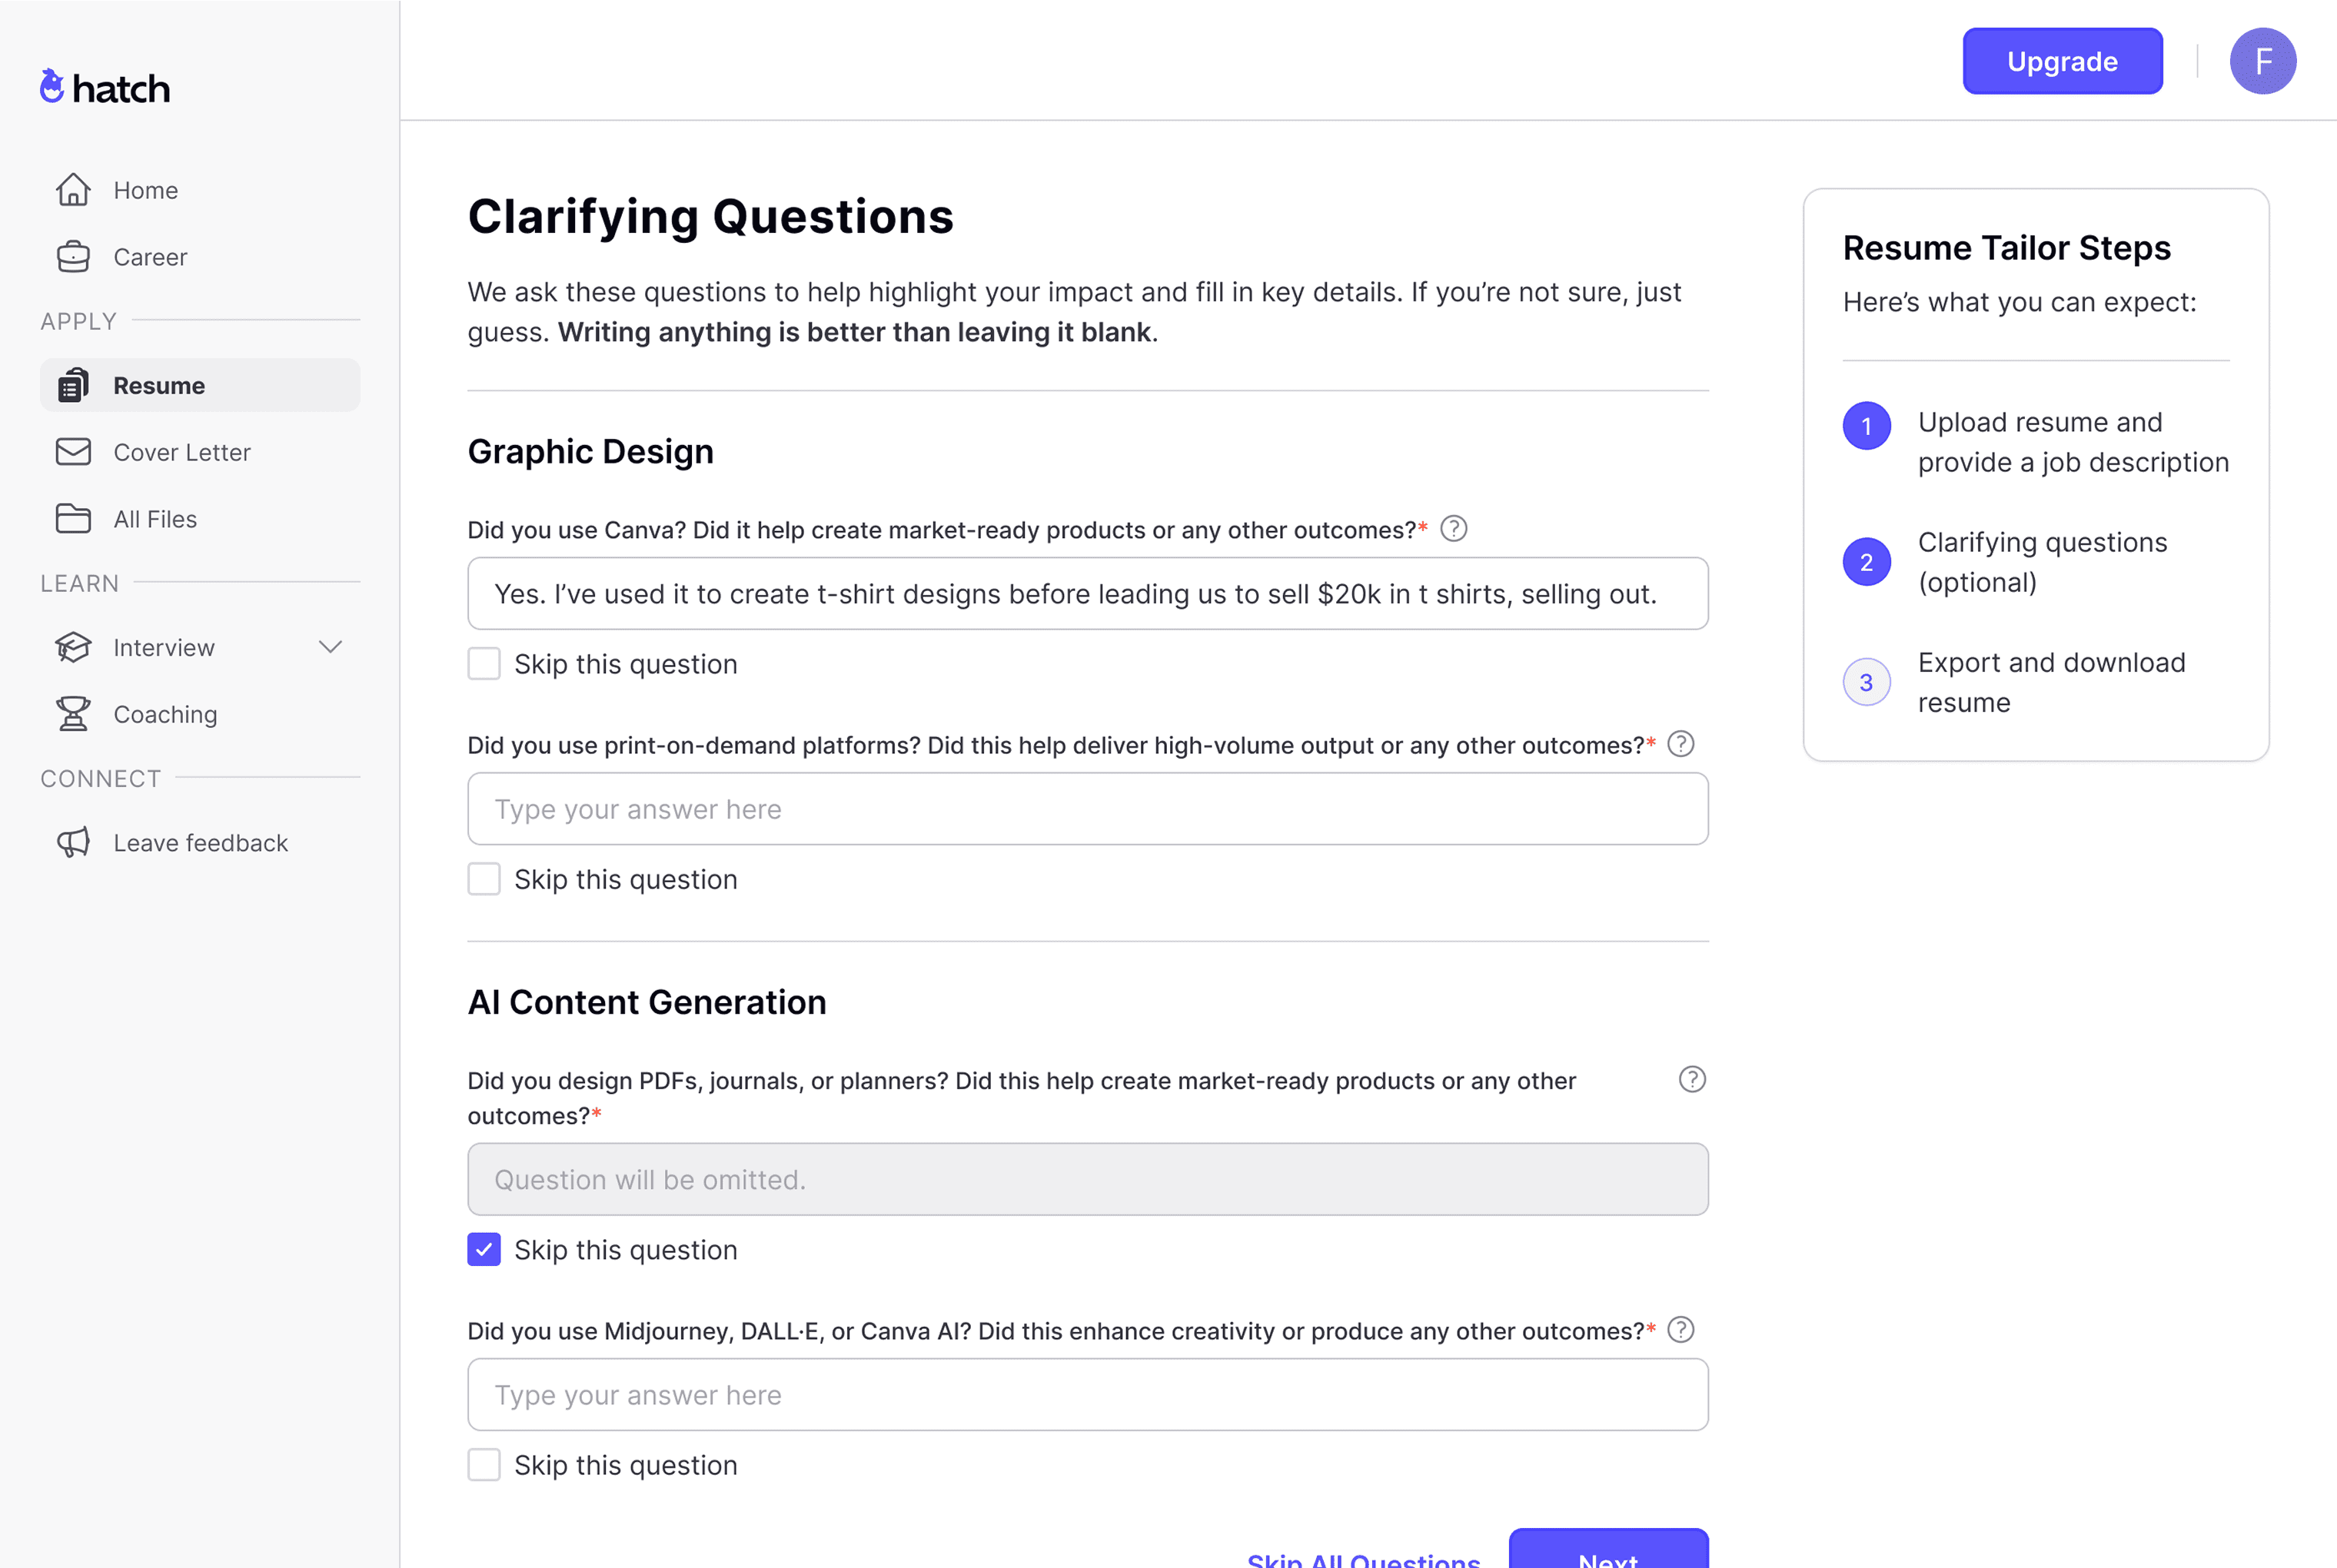Viewport: 2337px width, 1568px height.
Task: Open the tooltip next to the Midjourney question
Action: [1681, 1330]
